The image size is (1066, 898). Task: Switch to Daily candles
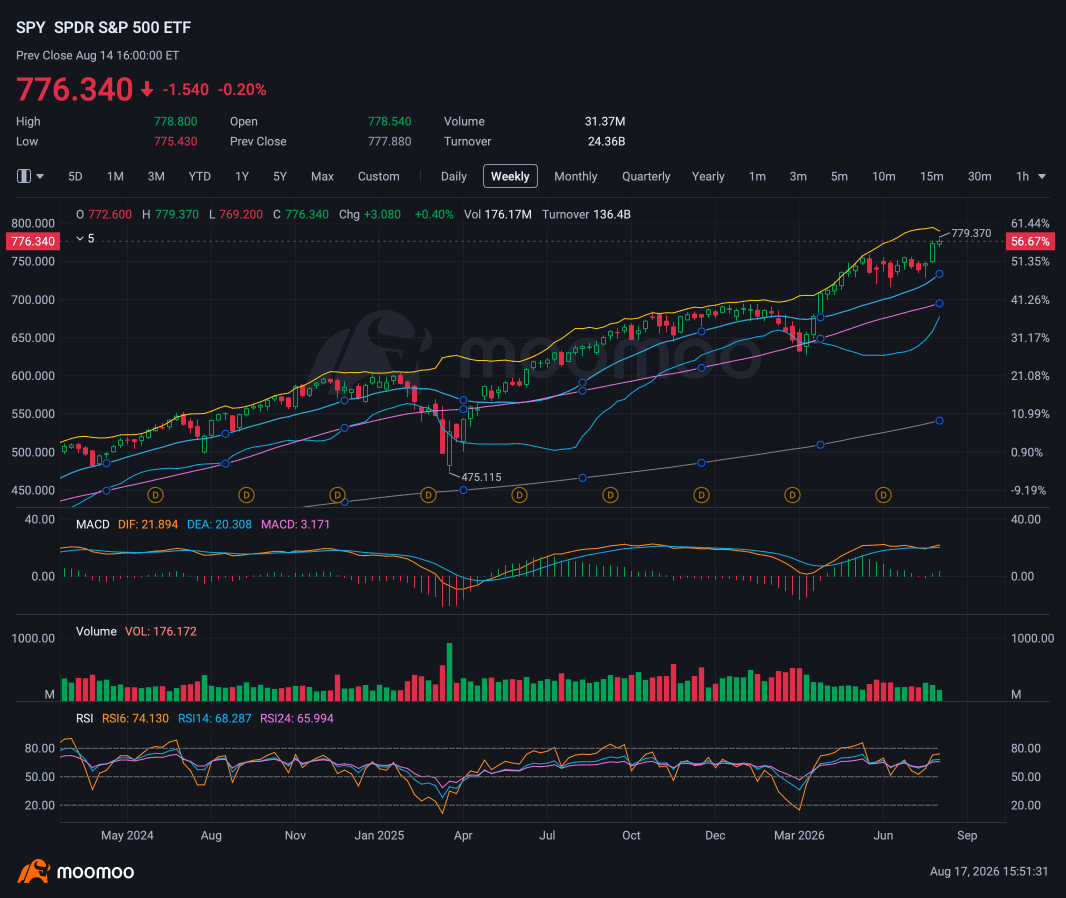453,176
